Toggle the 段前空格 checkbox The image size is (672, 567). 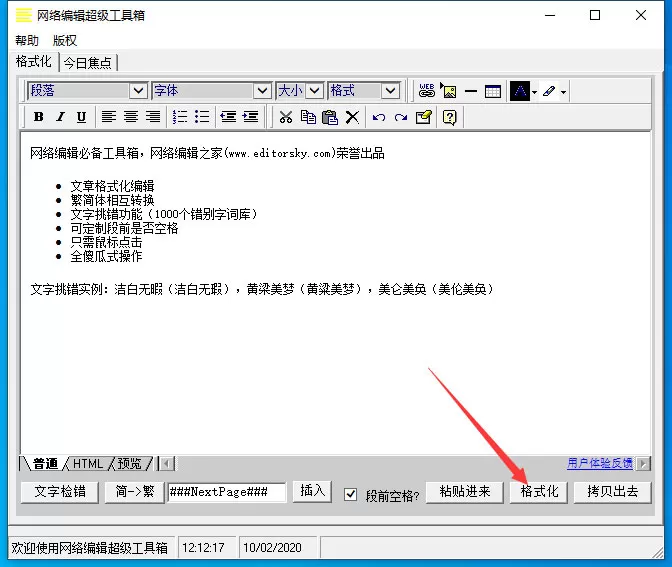351,494
